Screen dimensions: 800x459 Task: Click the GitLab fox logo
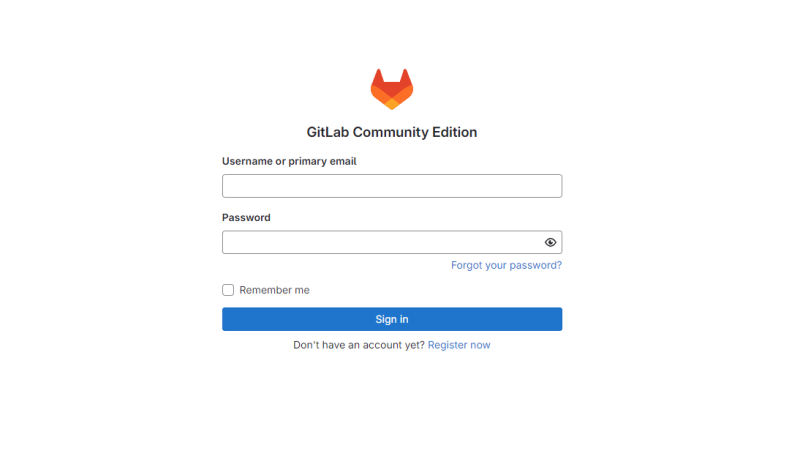point(392,89)
